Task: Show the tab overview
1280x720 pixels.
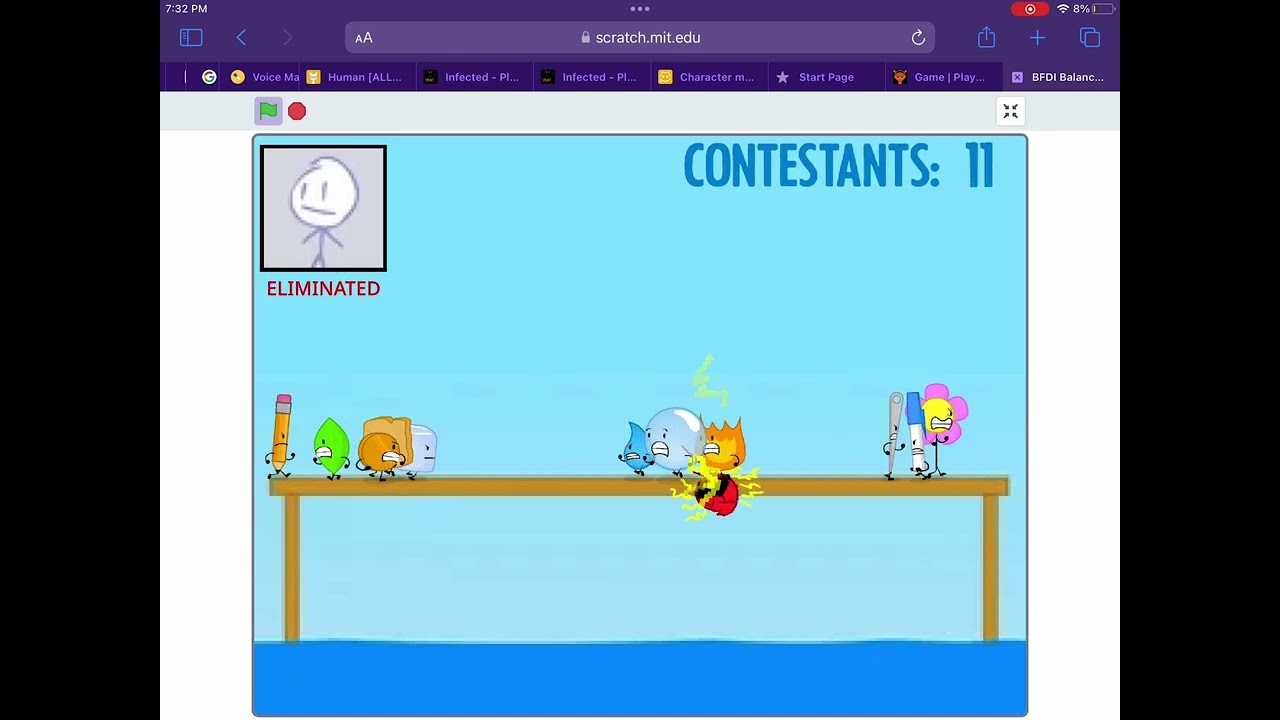Action: click(1090, 38)
